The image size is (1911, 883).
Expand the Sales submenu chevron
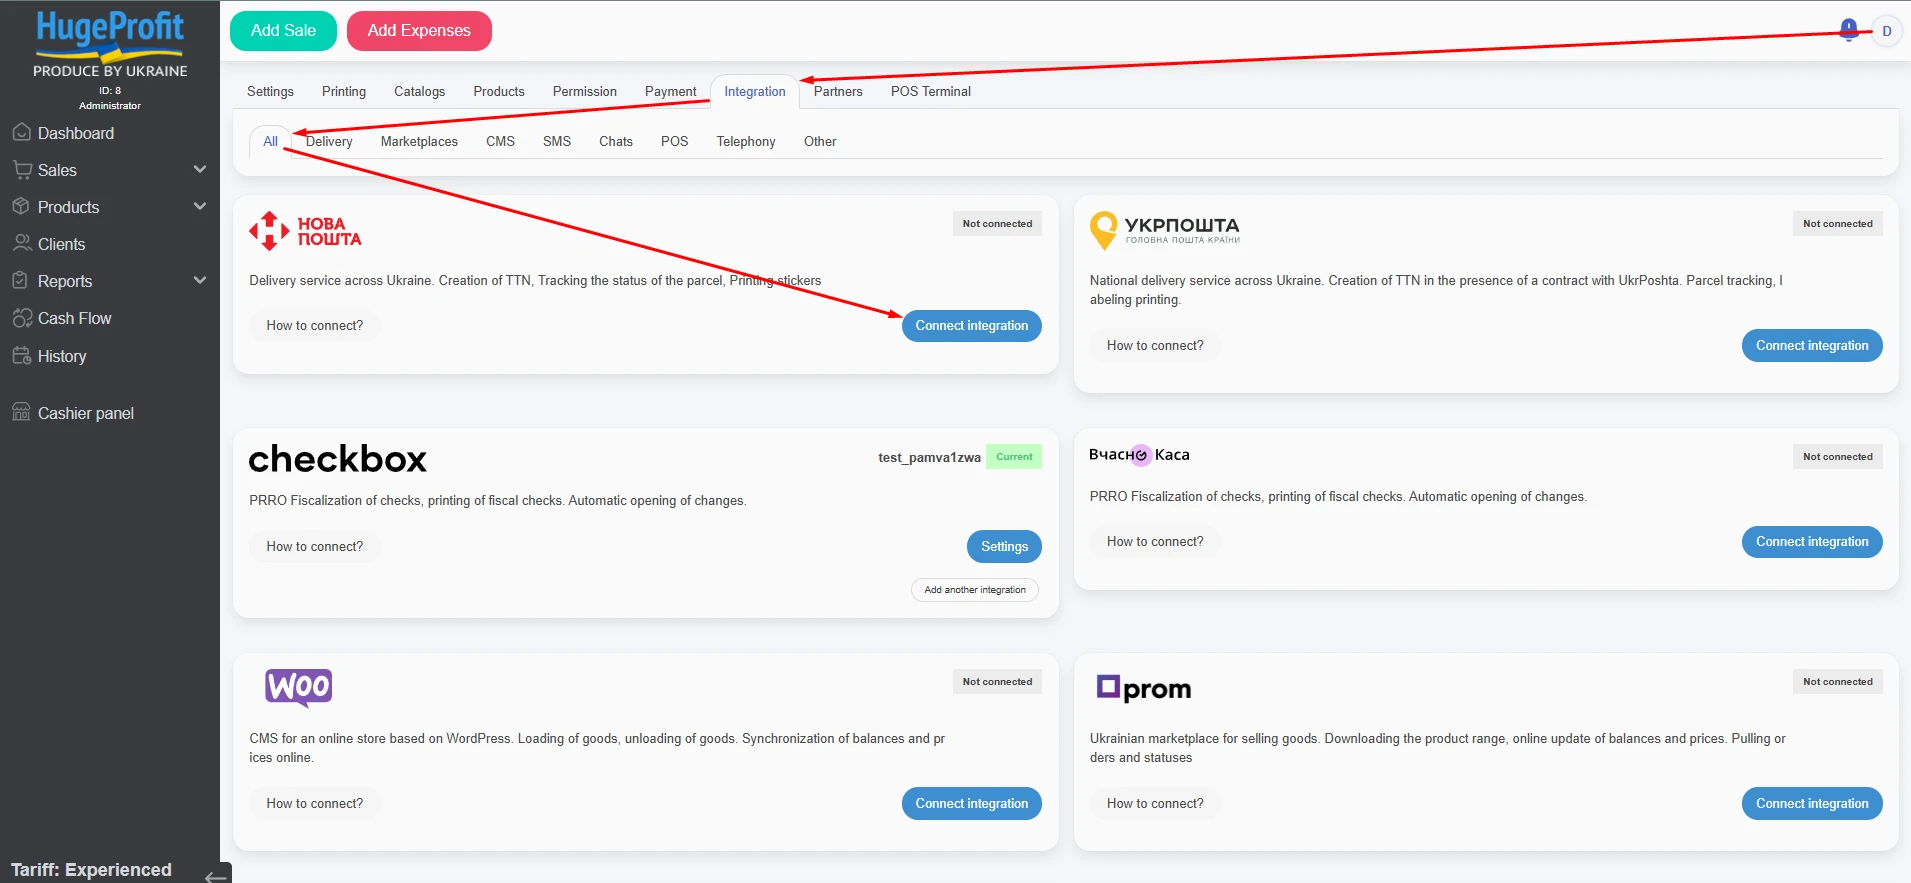(200, 170)
